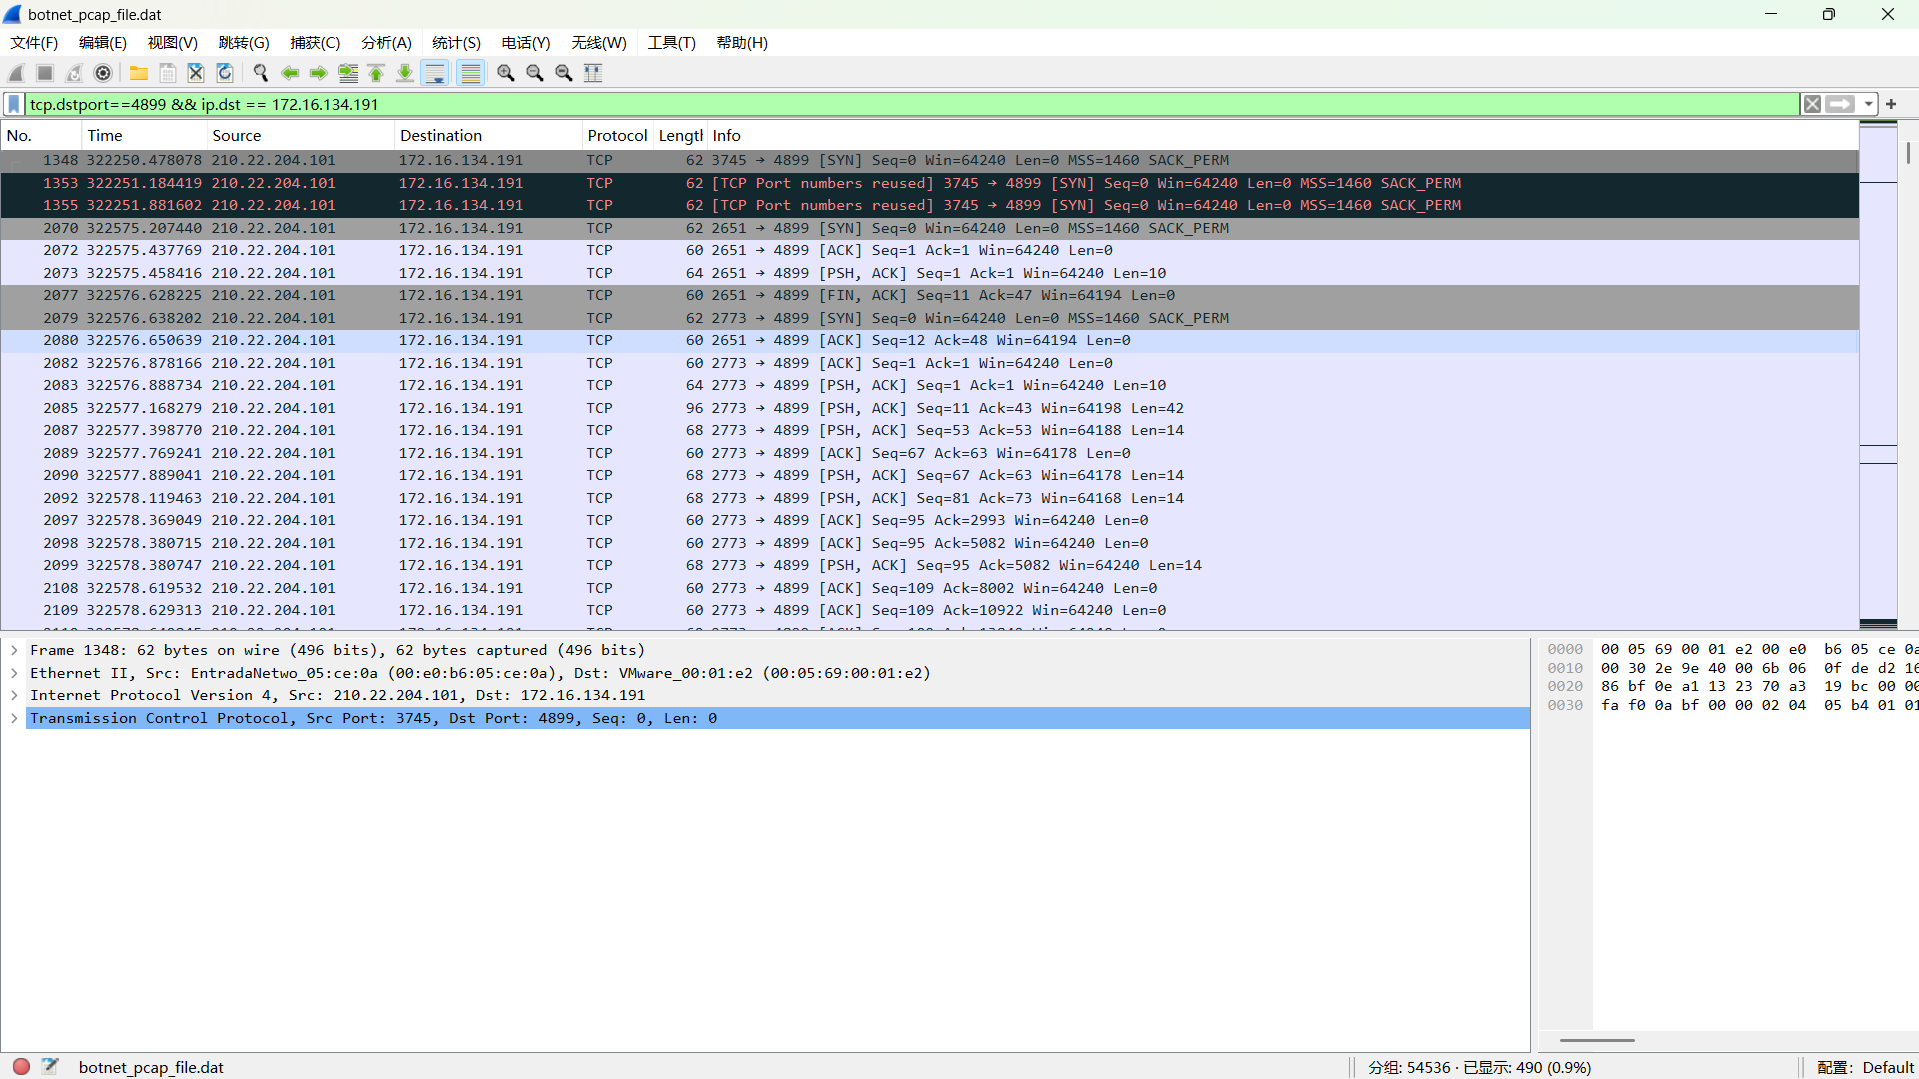Zoom out the main window text
Viewport: 1919px width, 1079px height.
tap(535, 73)
